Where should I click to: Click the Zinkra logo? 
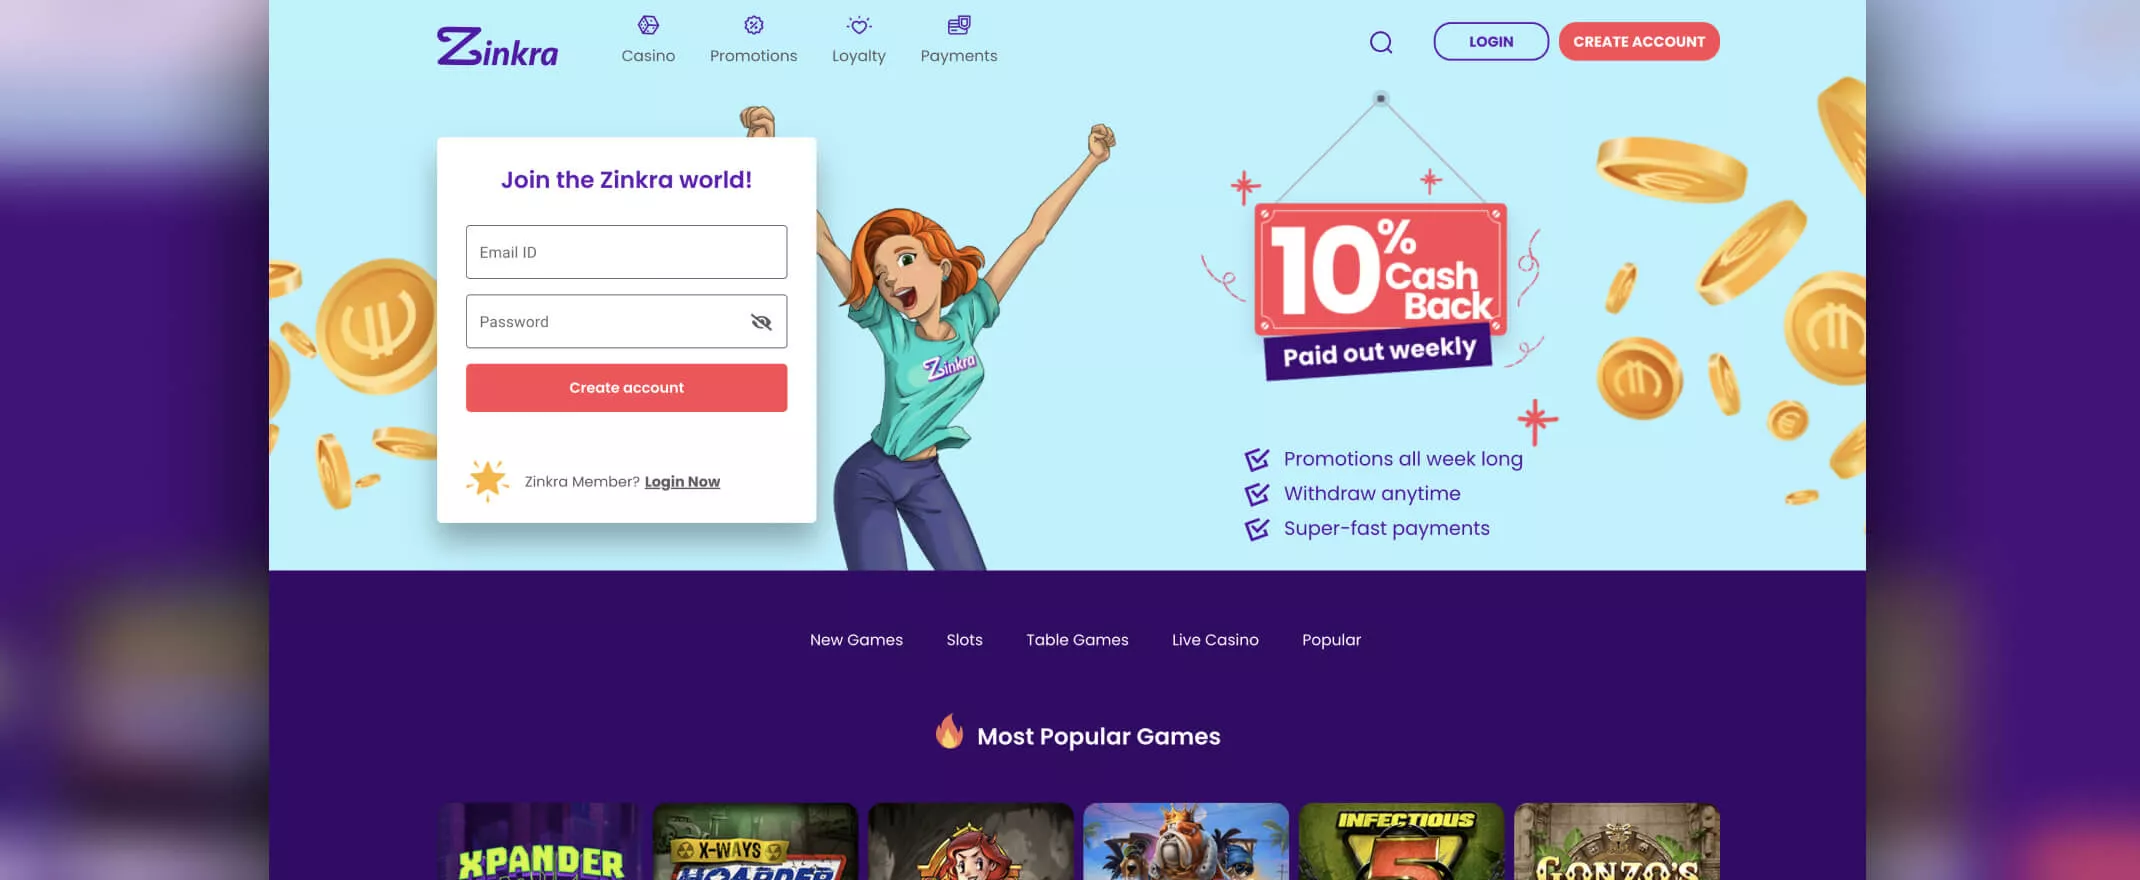[x=497, y=47]
